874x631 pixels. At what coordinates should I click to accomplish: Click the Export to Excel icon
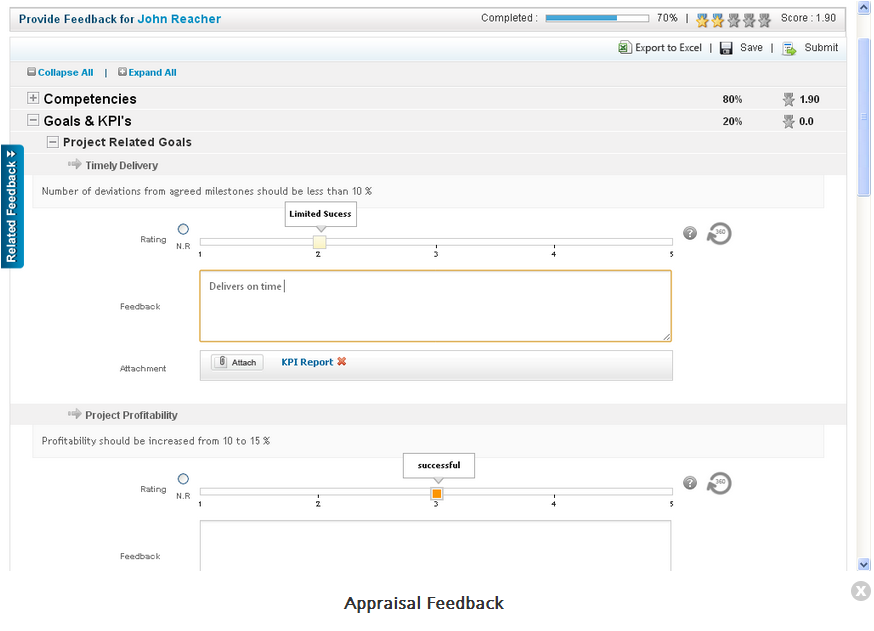point(625,48)
